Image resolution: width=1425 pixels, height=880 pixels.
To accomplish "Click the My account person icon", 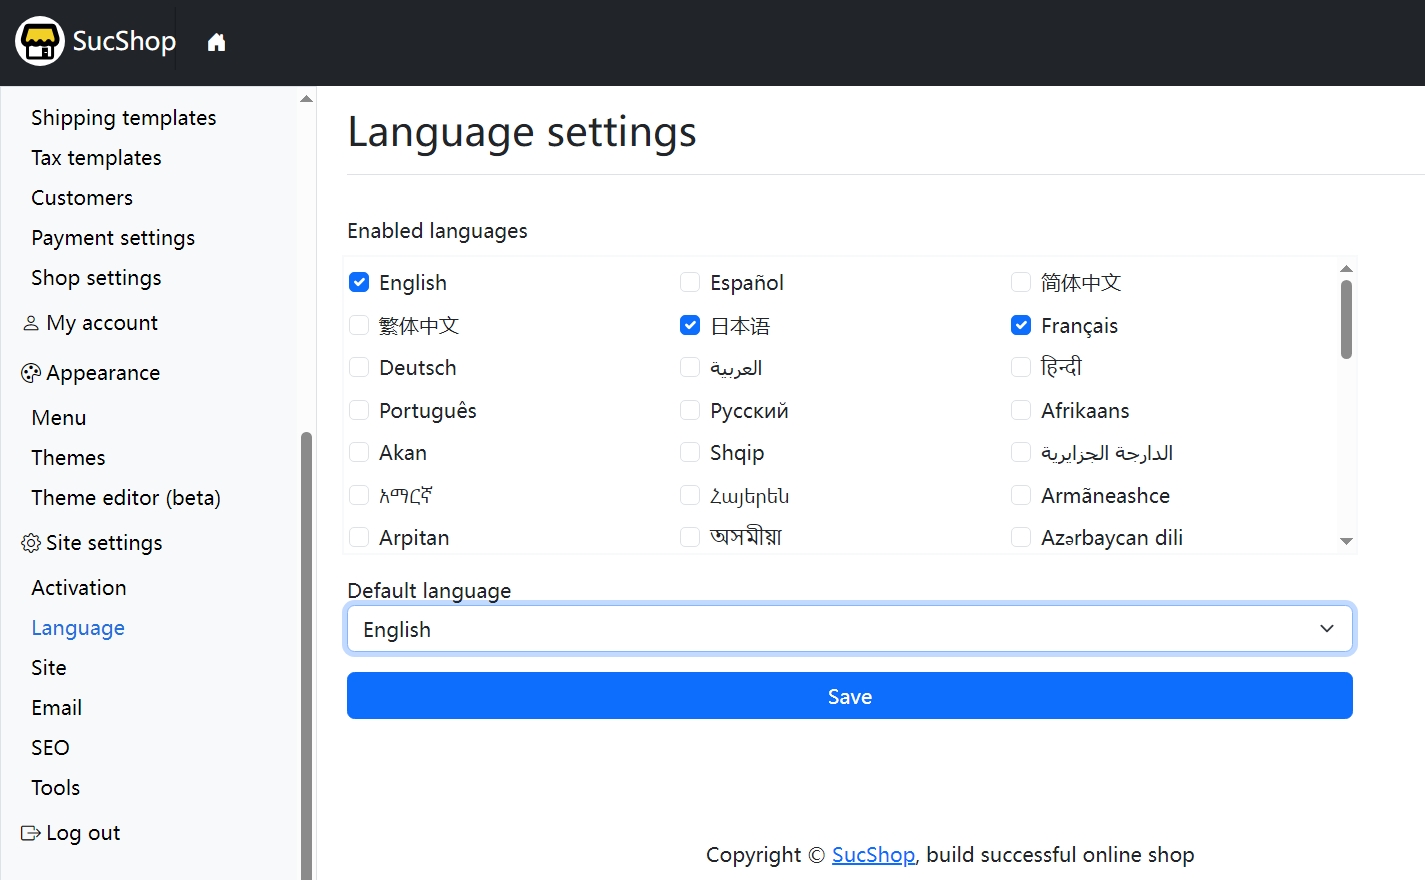I will pyautogui.click(x=31, y=323).
